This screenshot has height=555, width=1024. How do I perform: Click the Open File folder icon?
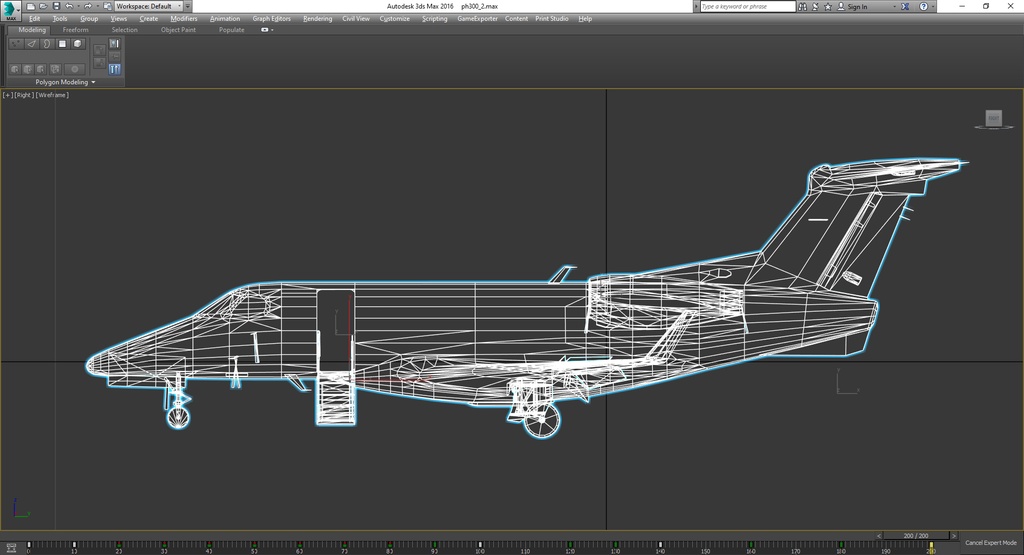pyautogui.click(x=43, y=6)
